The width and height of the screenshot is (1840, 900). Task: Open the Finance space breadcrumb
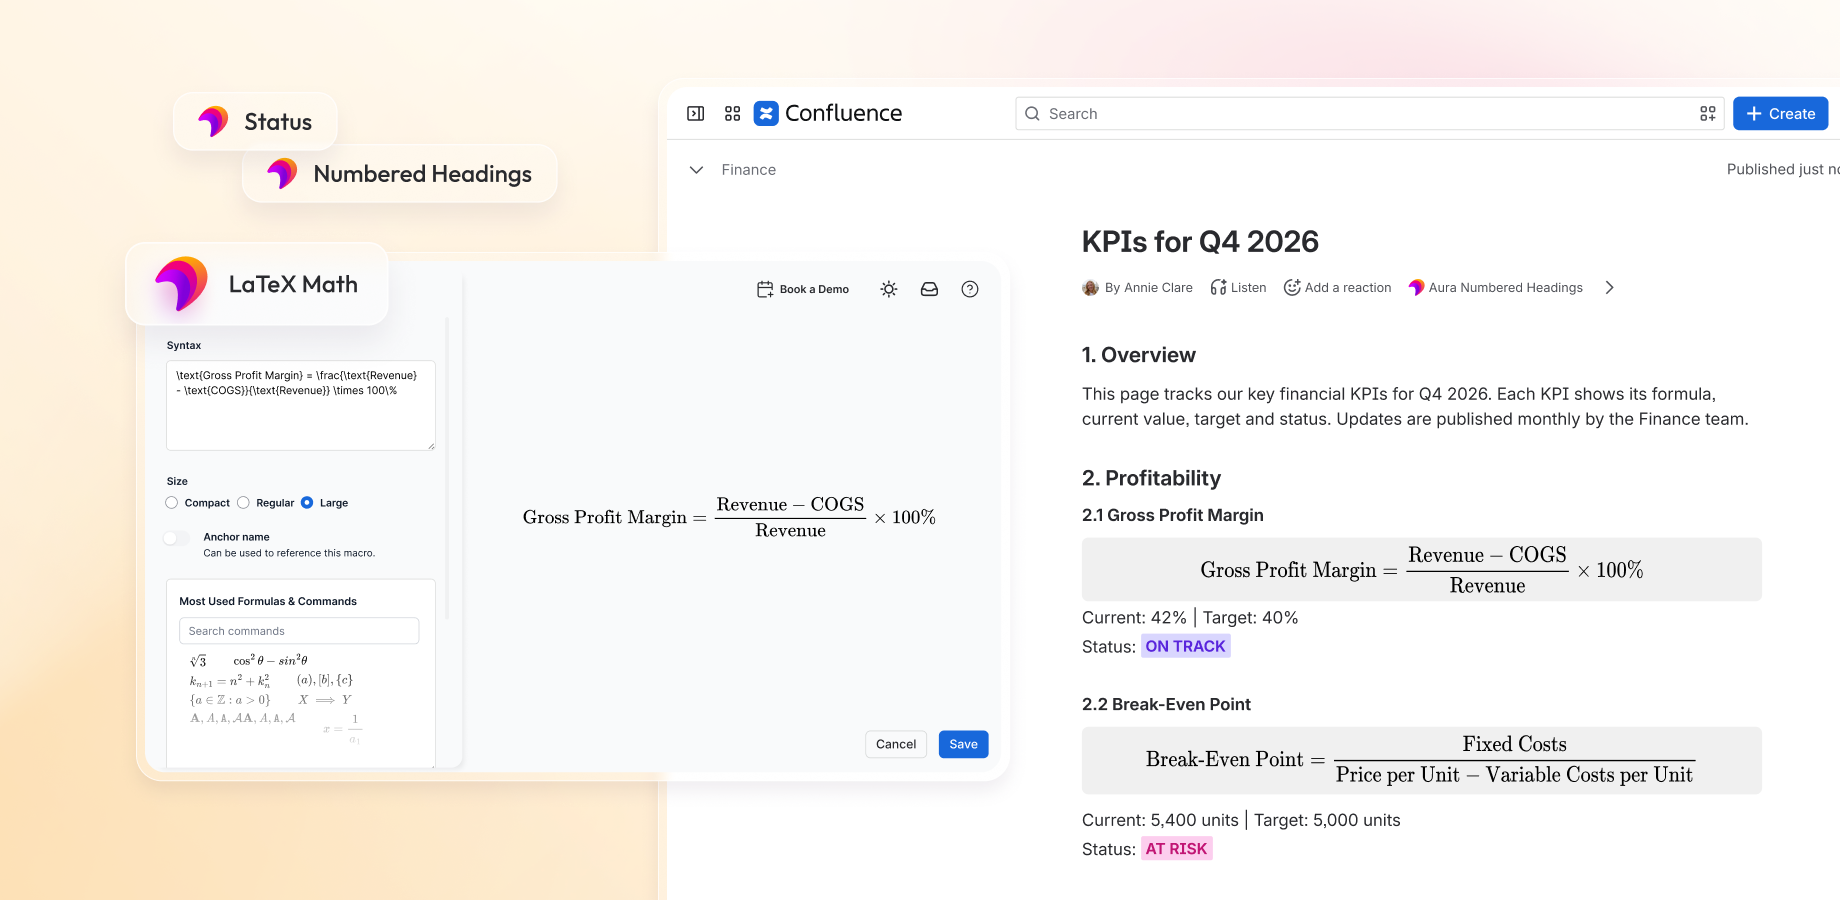(749, 170)
